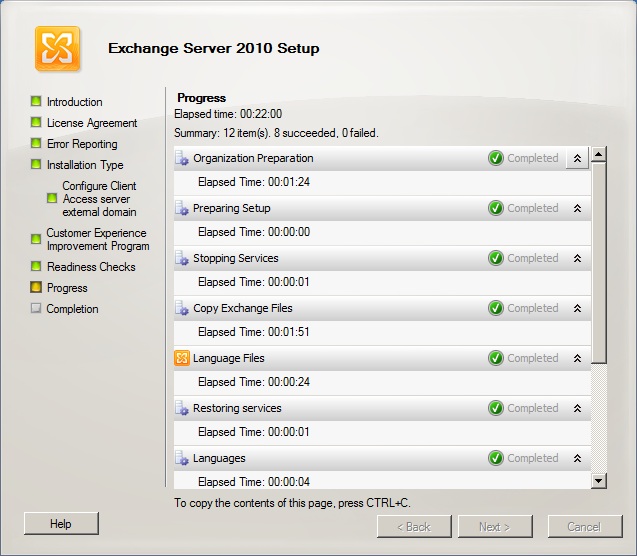Screen dimensions: 637x556
Task: Collapse the Languages section
Action: [x=577, y=458]
